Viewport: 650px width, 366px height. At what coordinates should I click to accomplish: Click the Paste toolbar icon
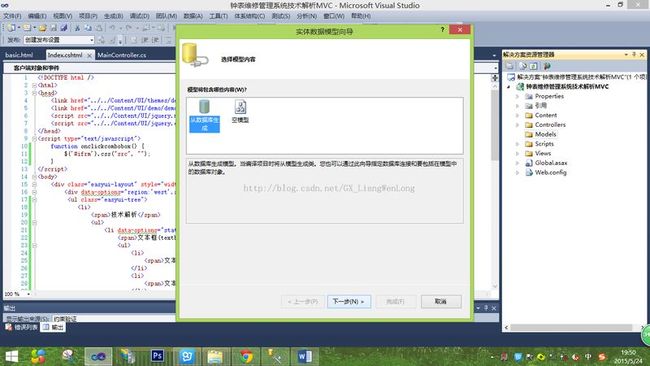click(99, 28)
